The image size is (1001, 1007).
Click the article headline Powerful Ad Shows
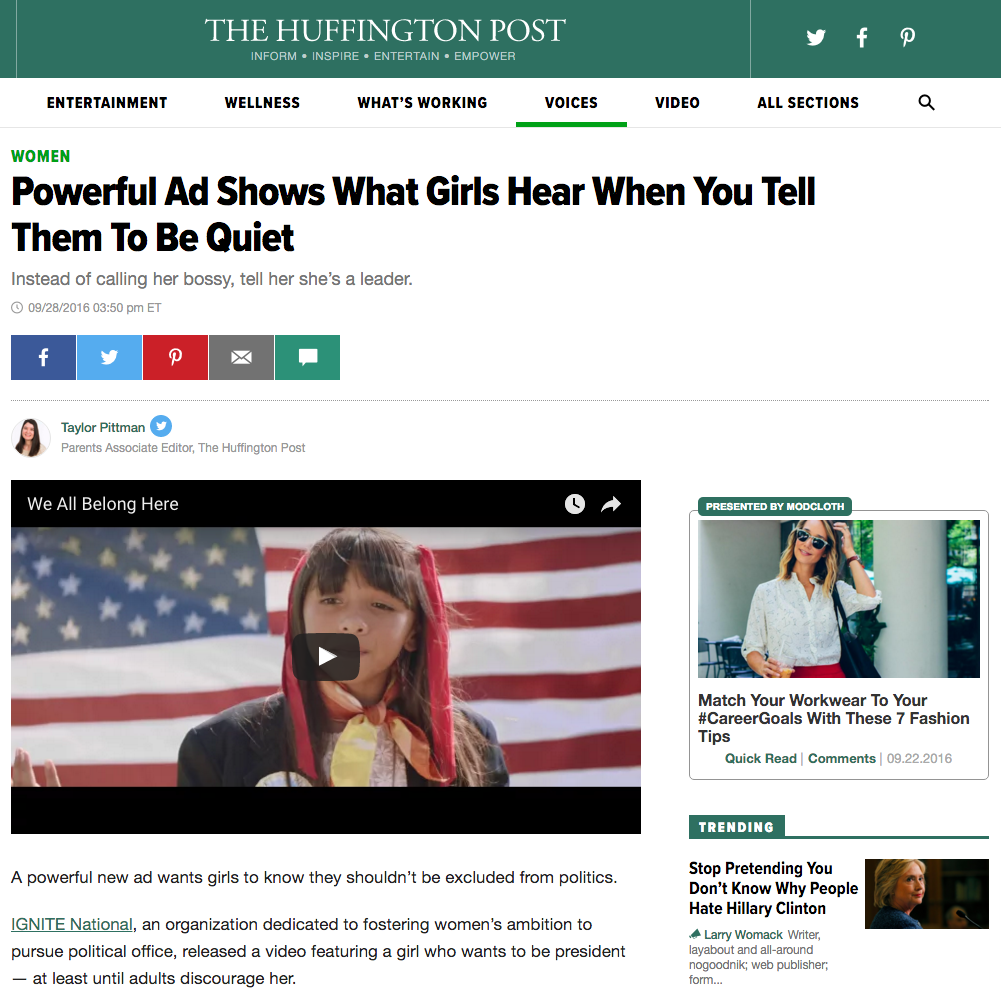(x=413, y=215)
